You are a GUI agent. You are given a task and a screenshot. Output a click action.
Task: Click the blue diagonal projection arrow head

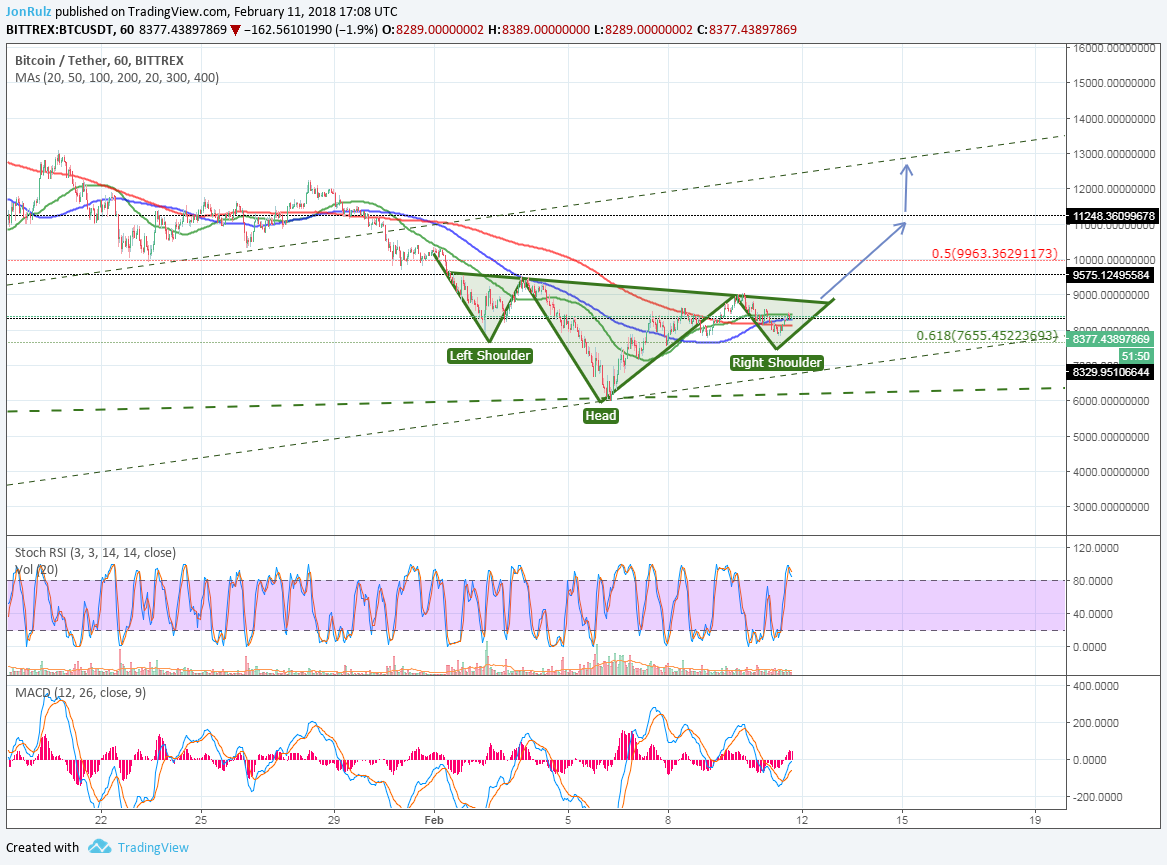(900, 227)
